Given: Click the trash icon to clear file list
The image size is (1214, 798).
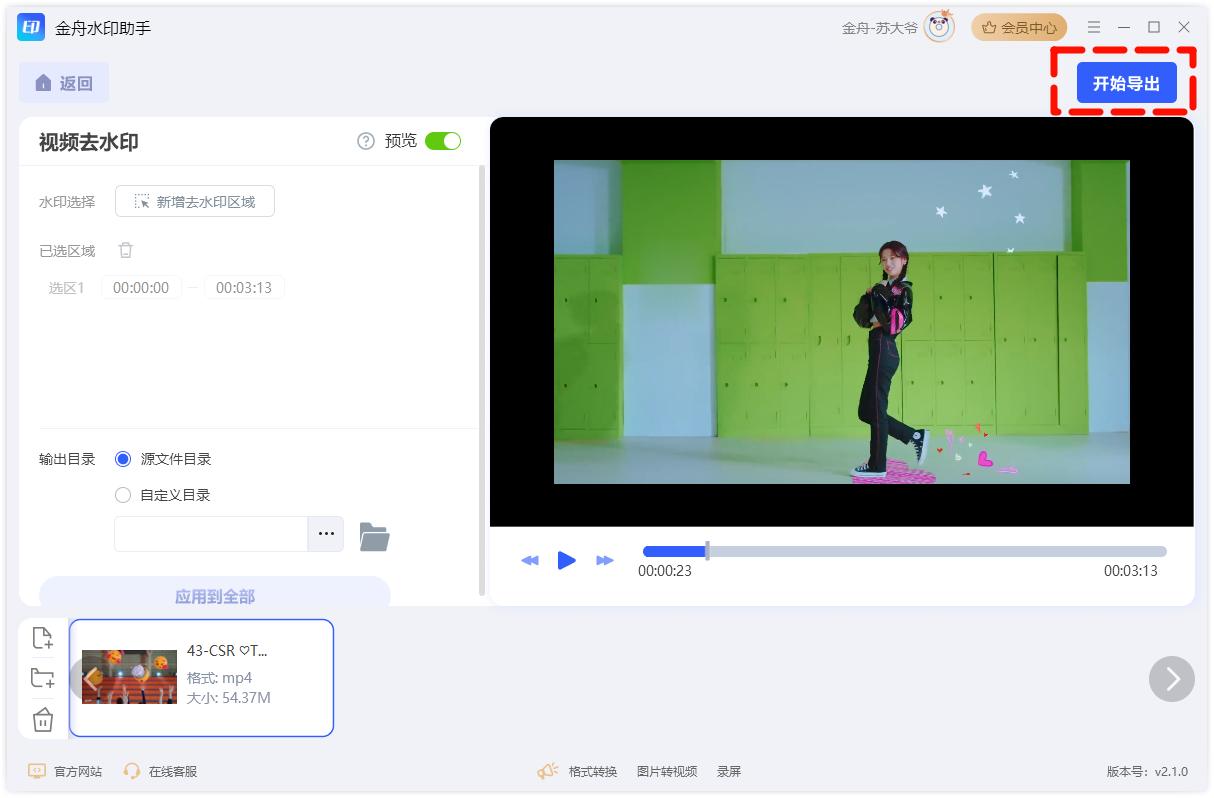Looking at the screenshot, I should tap(42, 719).
